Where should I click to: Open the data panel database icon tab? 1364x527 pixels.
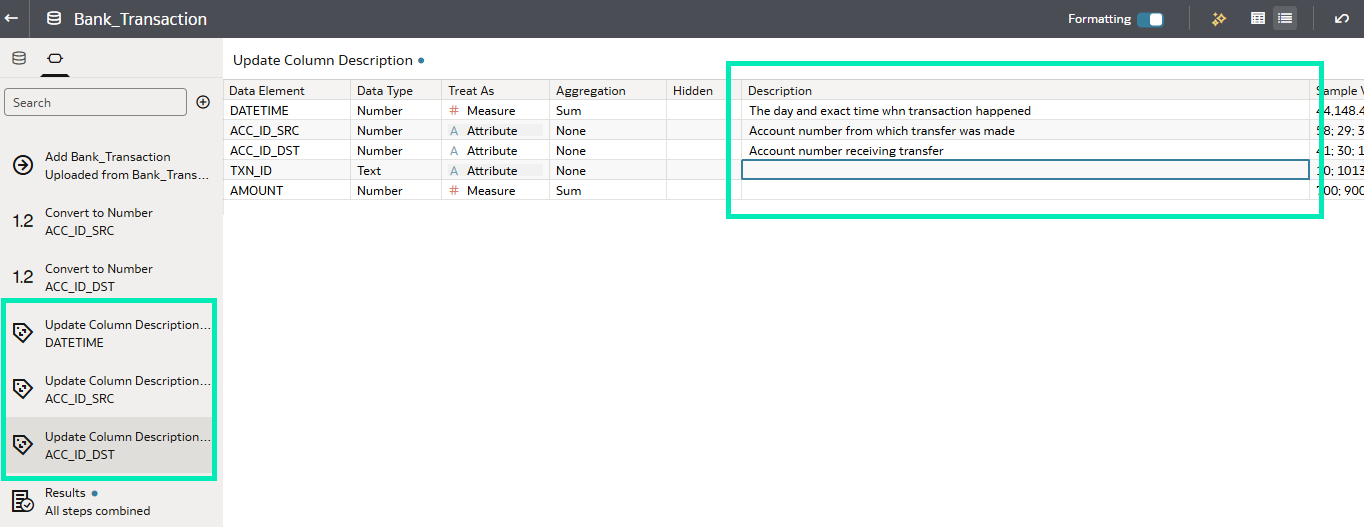(19, 58)
